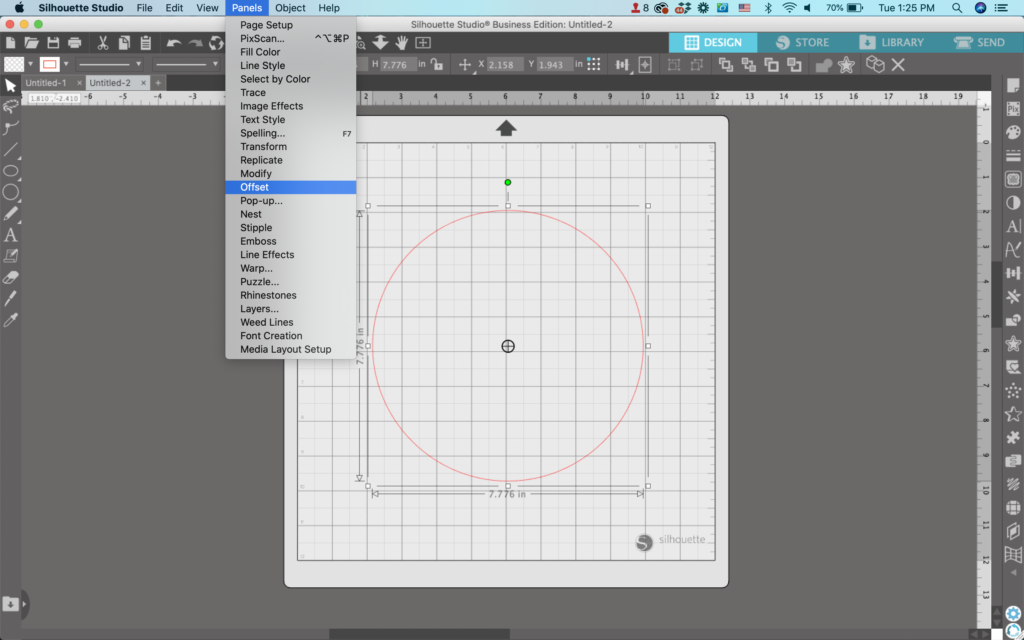Switch to the DESIGN view
This screenshot has width=1024, height=640.
coord(712,42)
